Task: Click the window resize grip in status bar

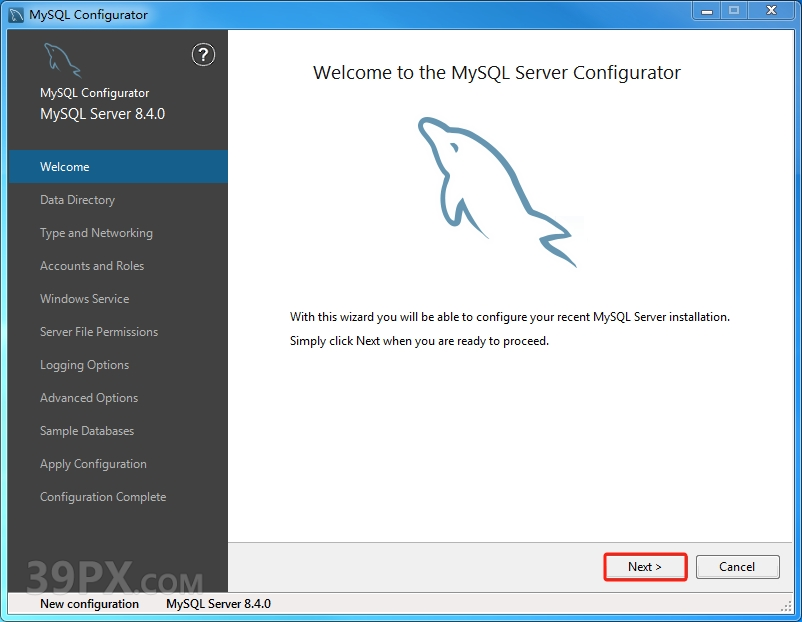Action: 786,606
